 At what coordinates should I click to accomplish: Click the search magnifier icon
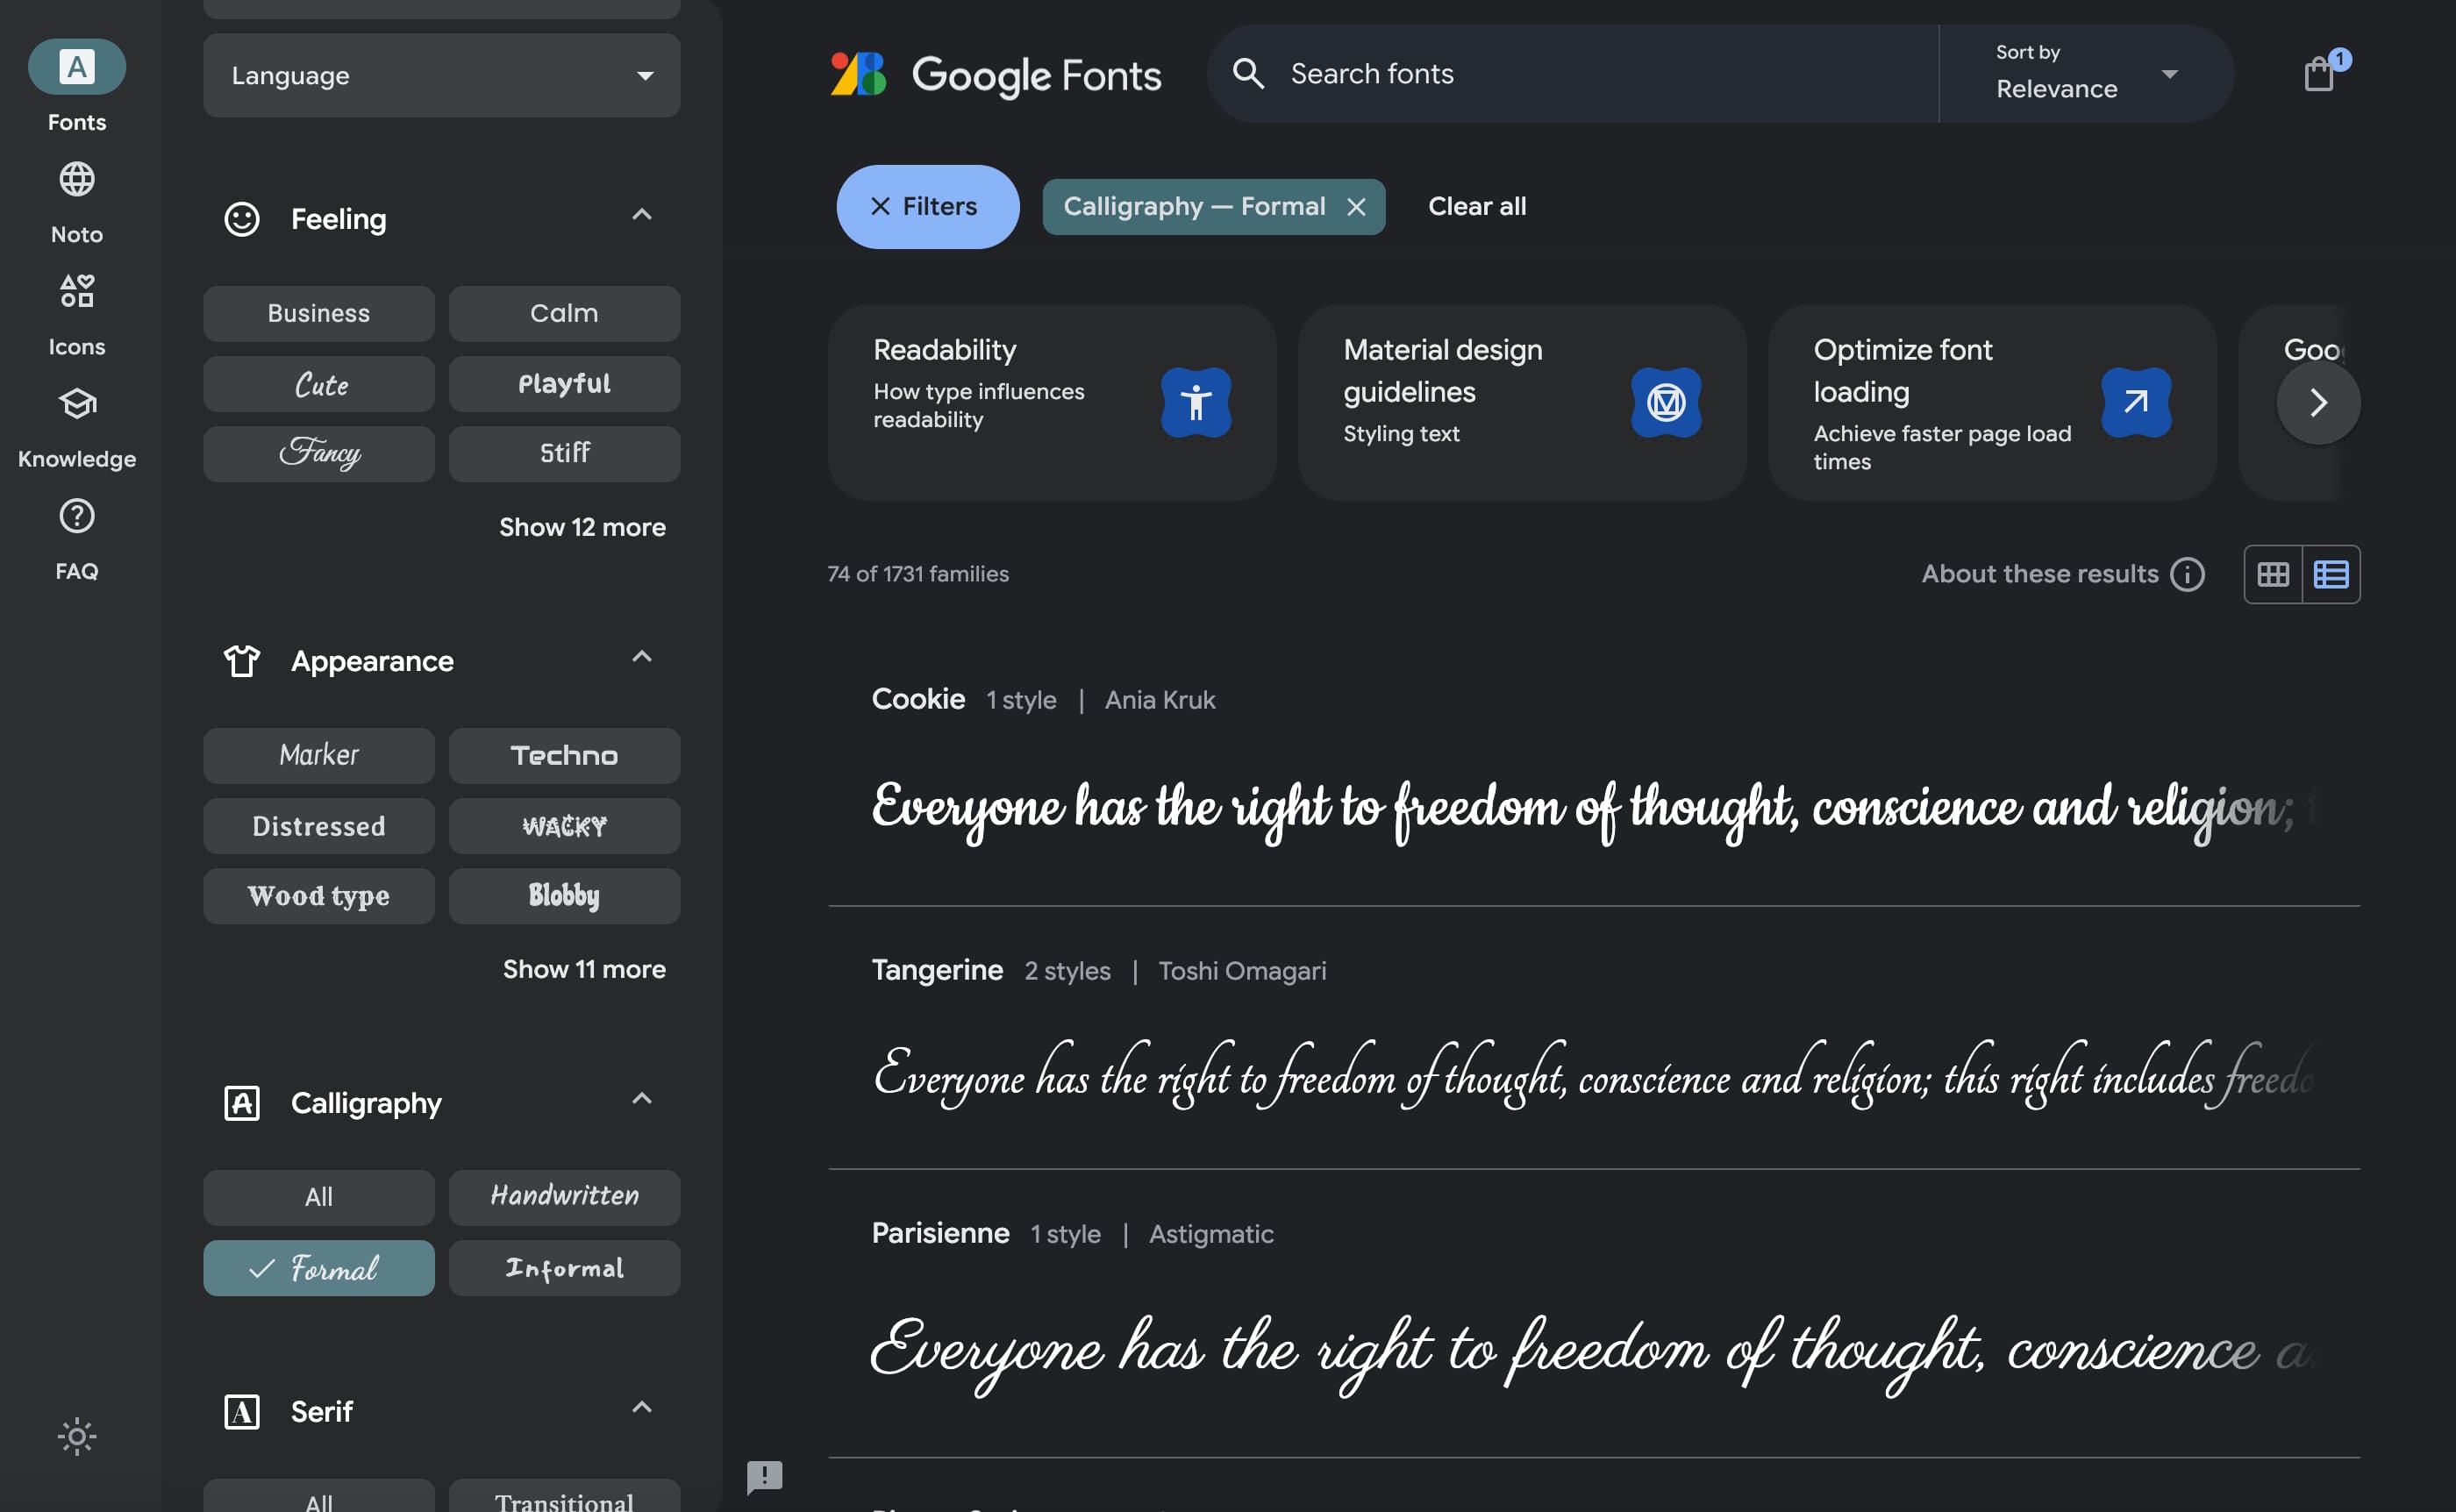1249,73
